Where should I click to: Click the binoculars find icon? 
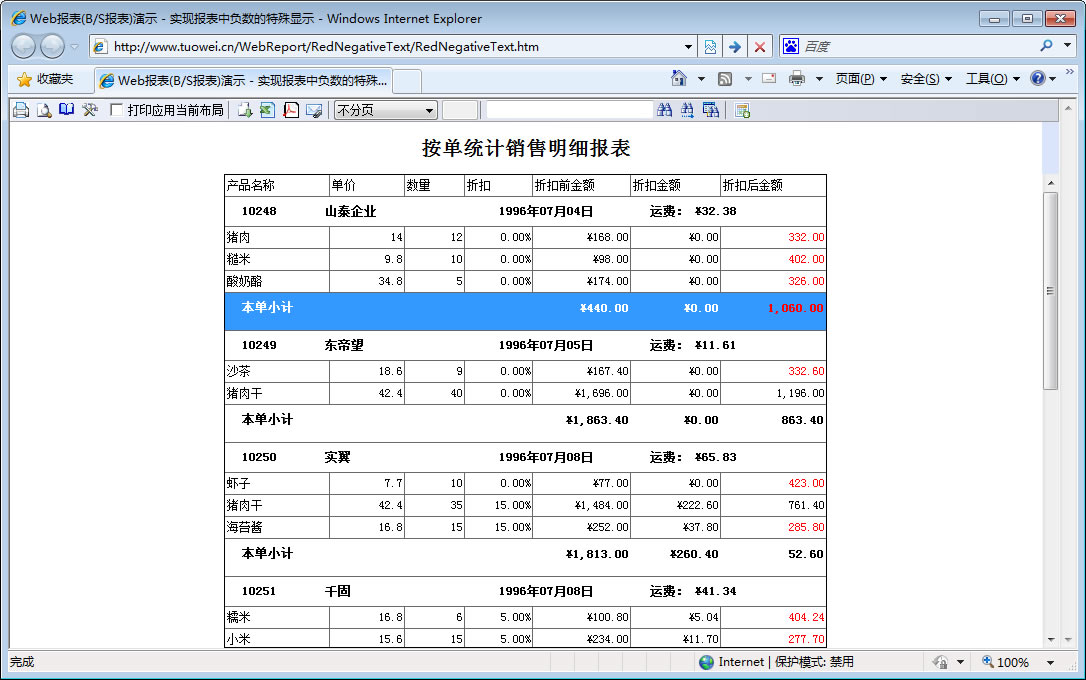click(665, 110)
